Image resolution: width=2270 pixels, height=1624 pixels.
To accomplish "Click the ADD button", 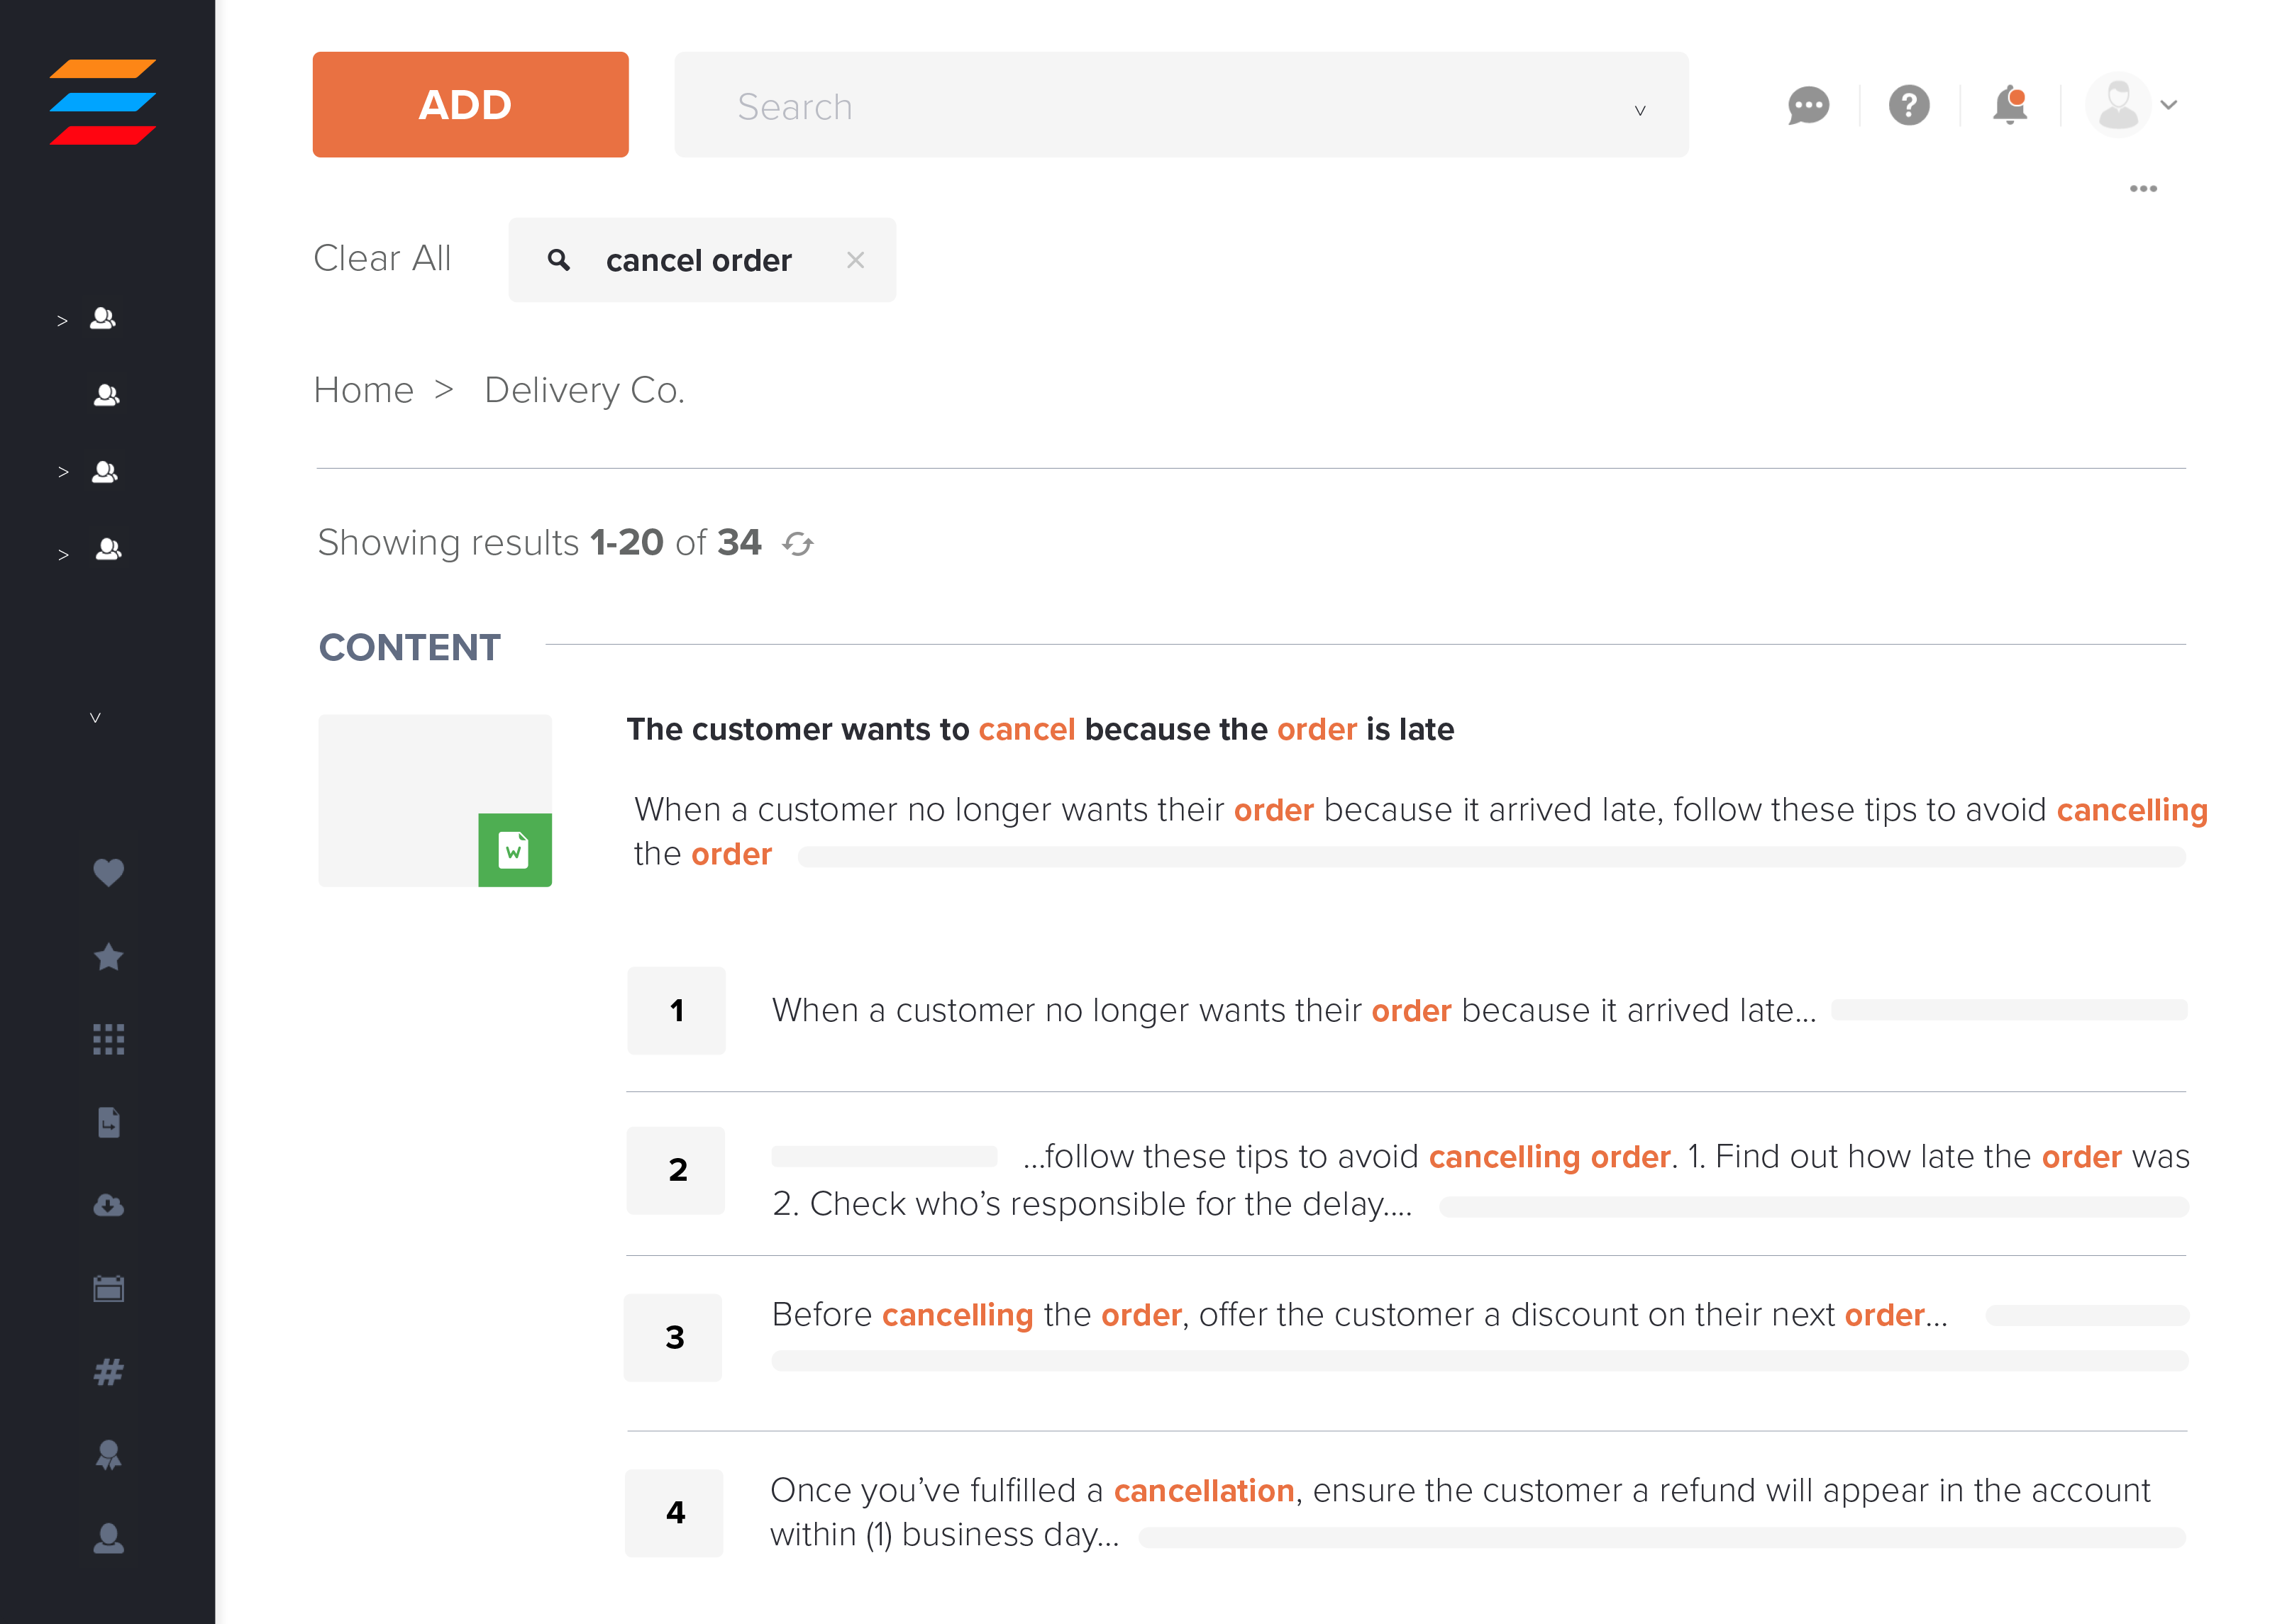I will (470, 105).
